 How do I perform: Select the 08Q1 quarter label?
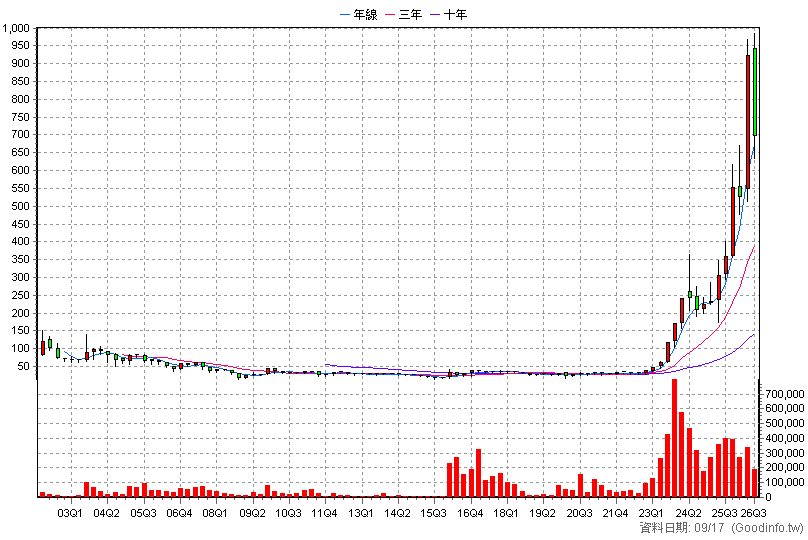click(x=215, y=513)
